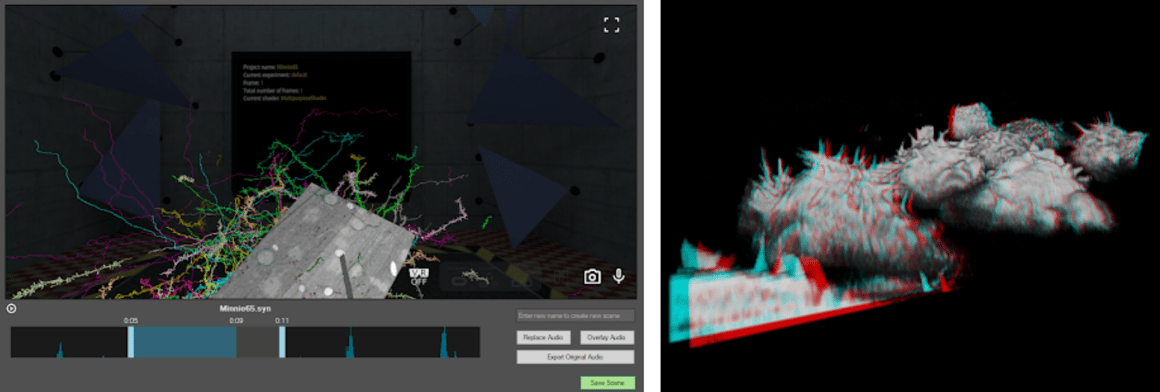Viewport: 1160px width, 392px height.
Task: Export Original Audio from the scene
Action: pyautogui.click(x=575, y=357)
